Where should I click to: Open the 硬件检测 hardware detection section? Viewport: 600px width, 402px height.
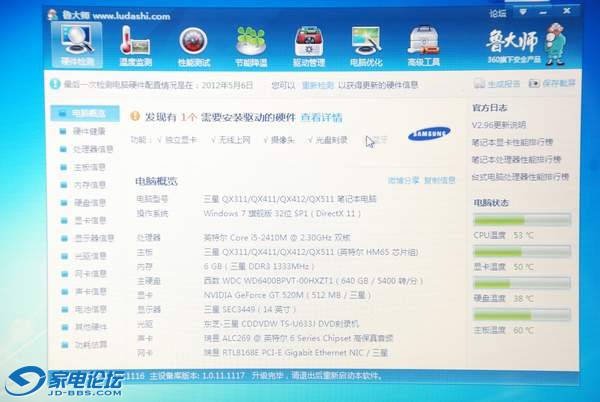(77, 45)
